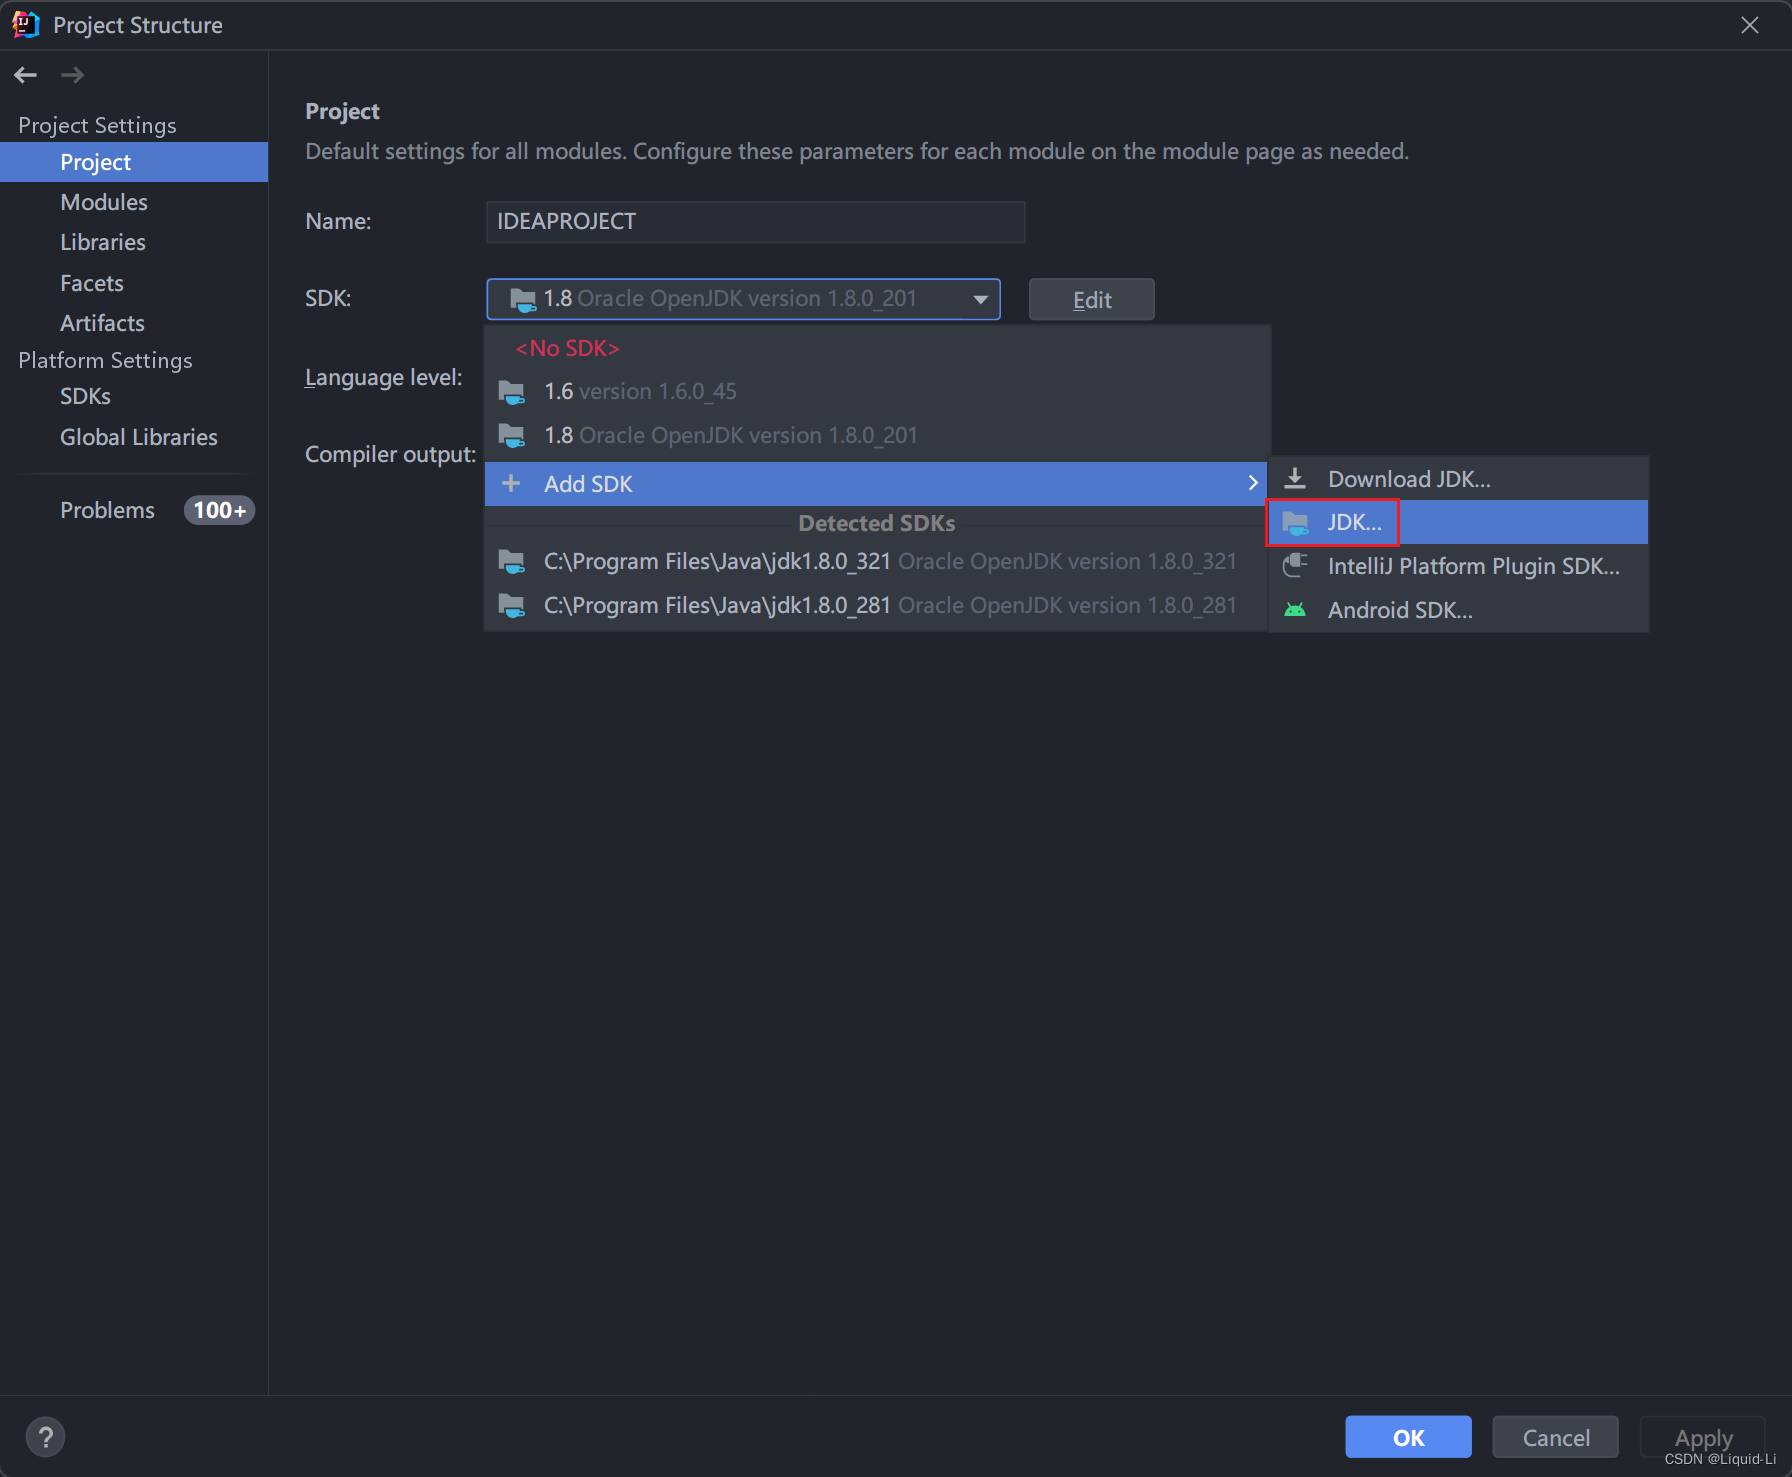Click the IntelliJ IDEA logo in title bar
The width and height of the screenshot is (1792, 1477).
pos(26,25)
